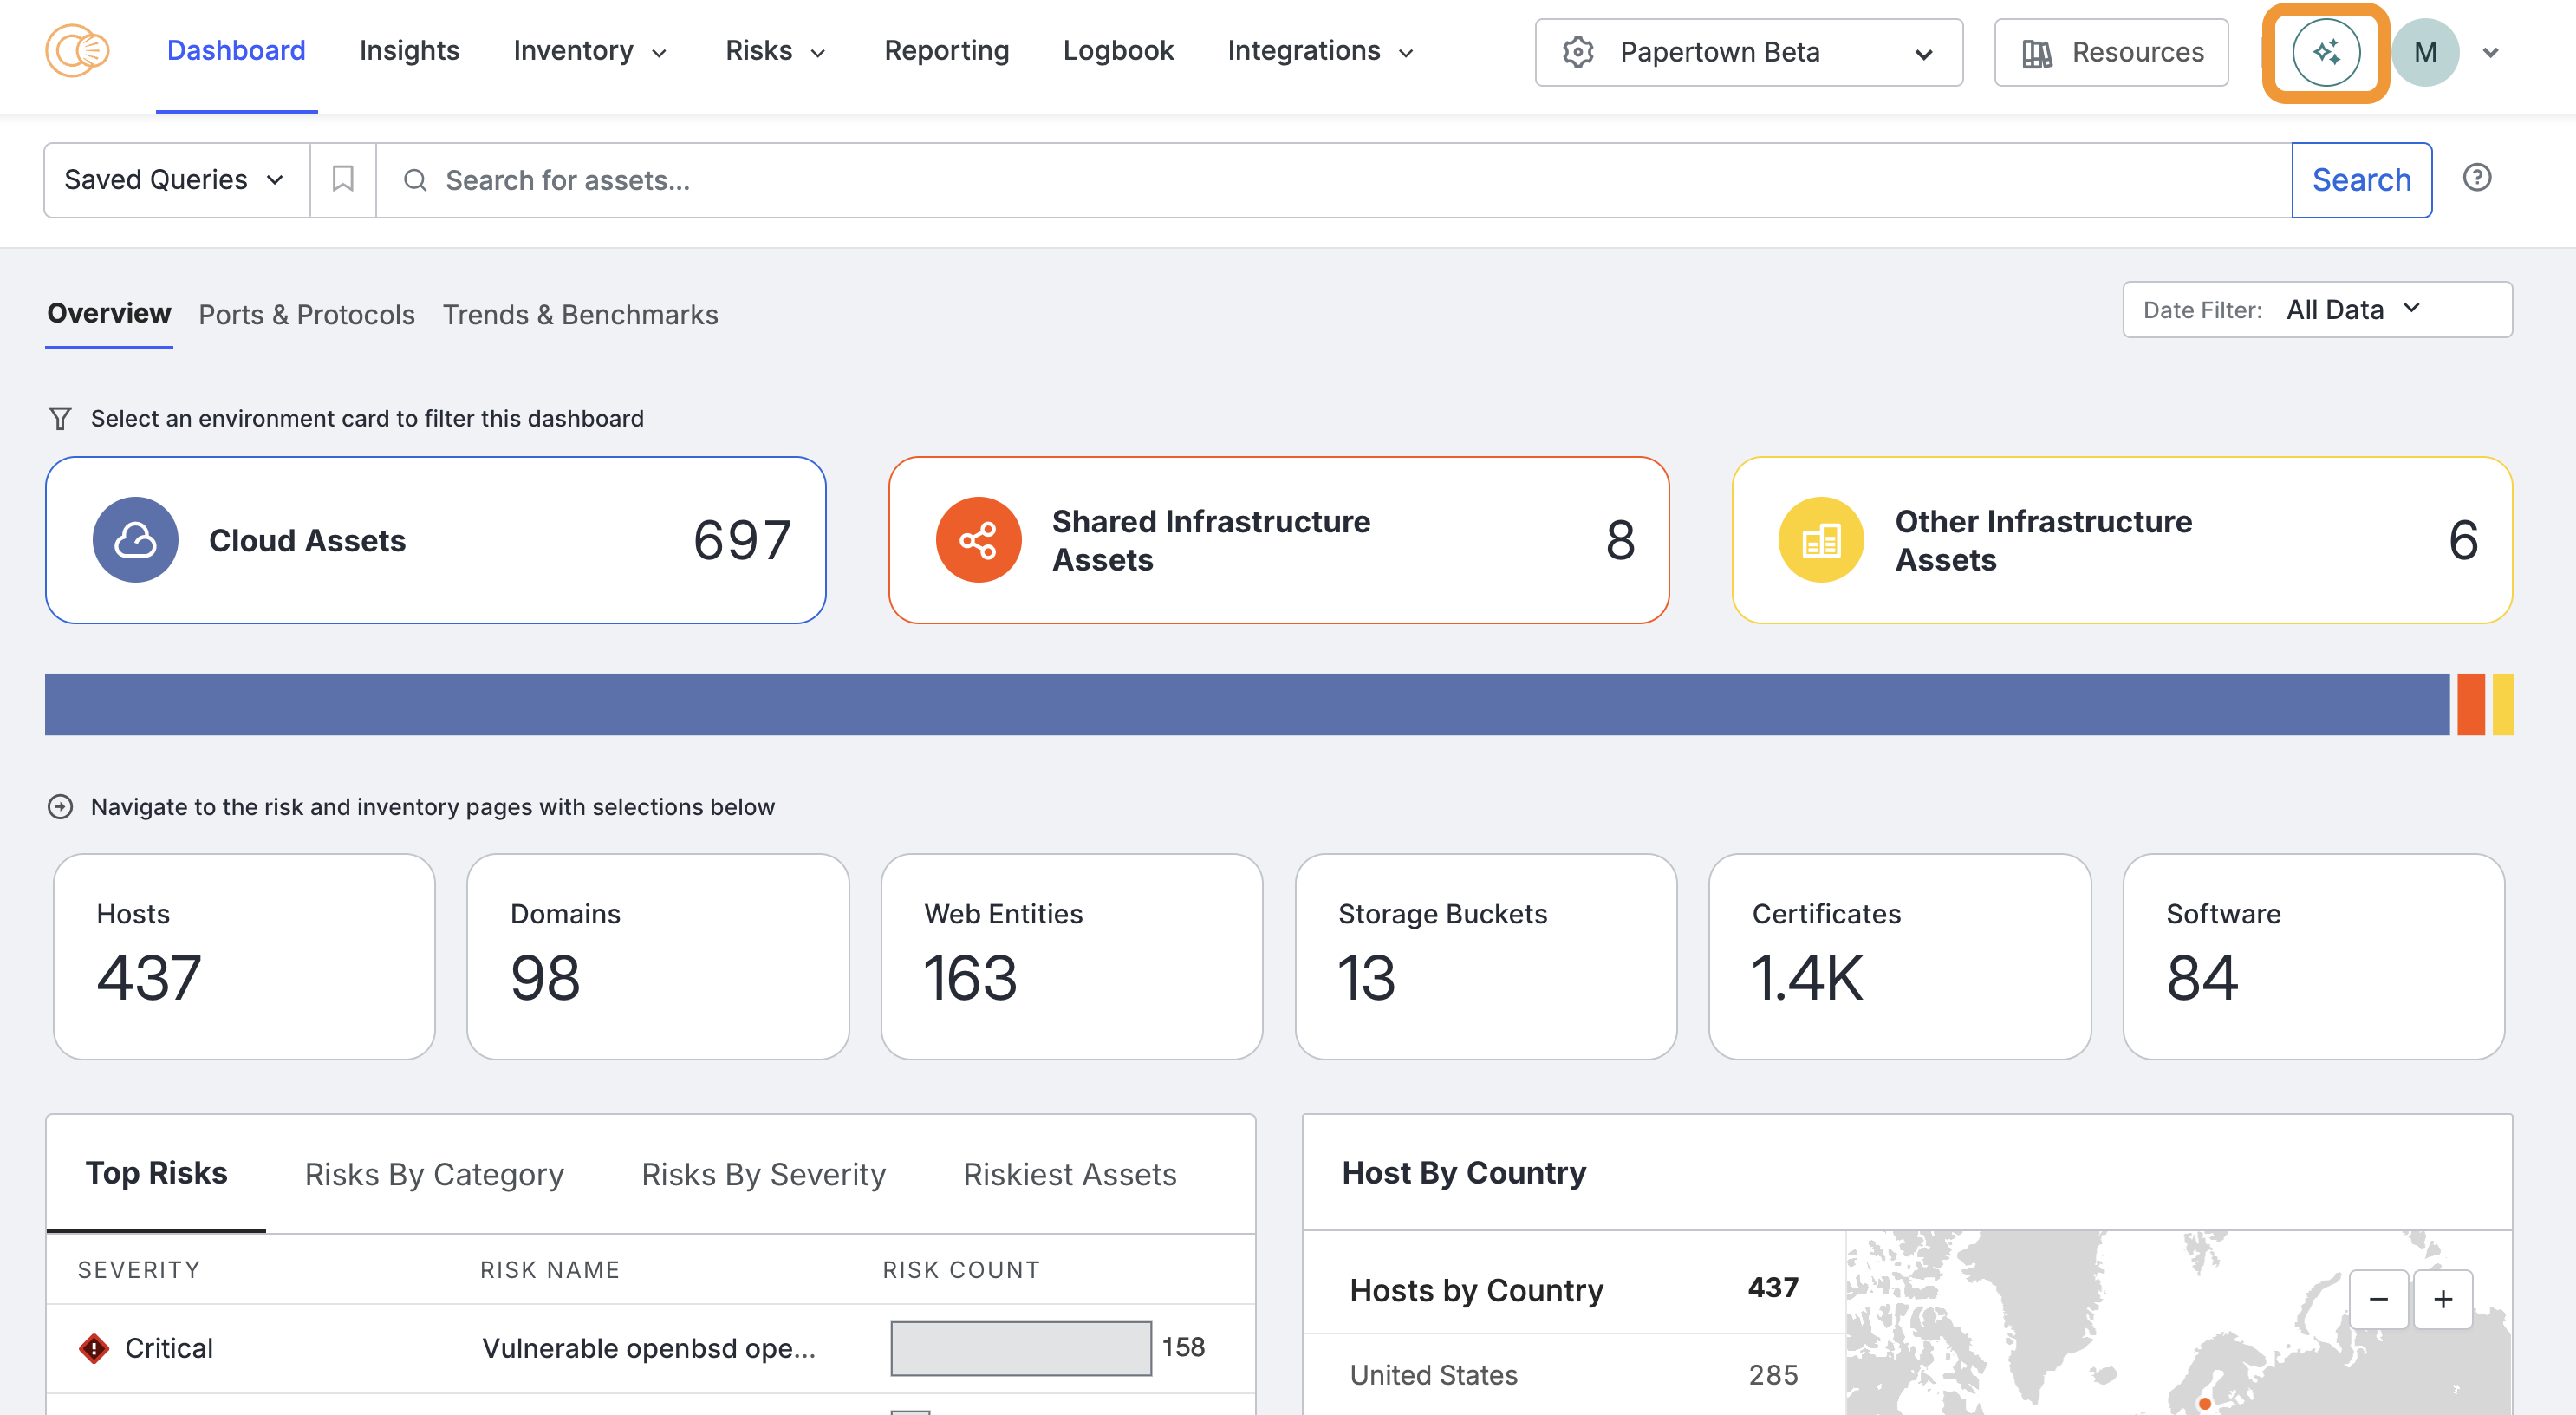Viewport: 2576px width, 1415px height.
Task: Open the user avatar M menu
Action: tap(2424, 52)
